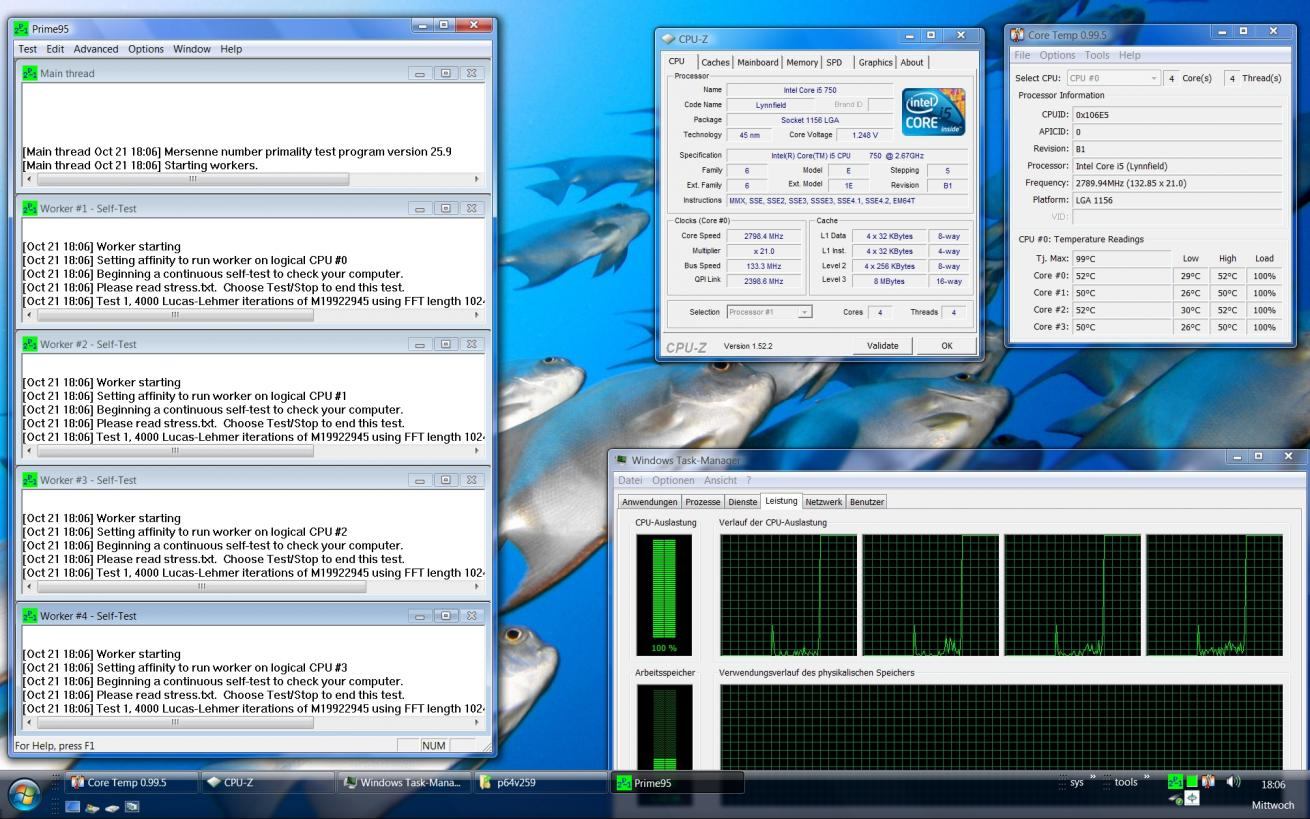Click the Prime95 title bar icon

(x=22, y=28)
